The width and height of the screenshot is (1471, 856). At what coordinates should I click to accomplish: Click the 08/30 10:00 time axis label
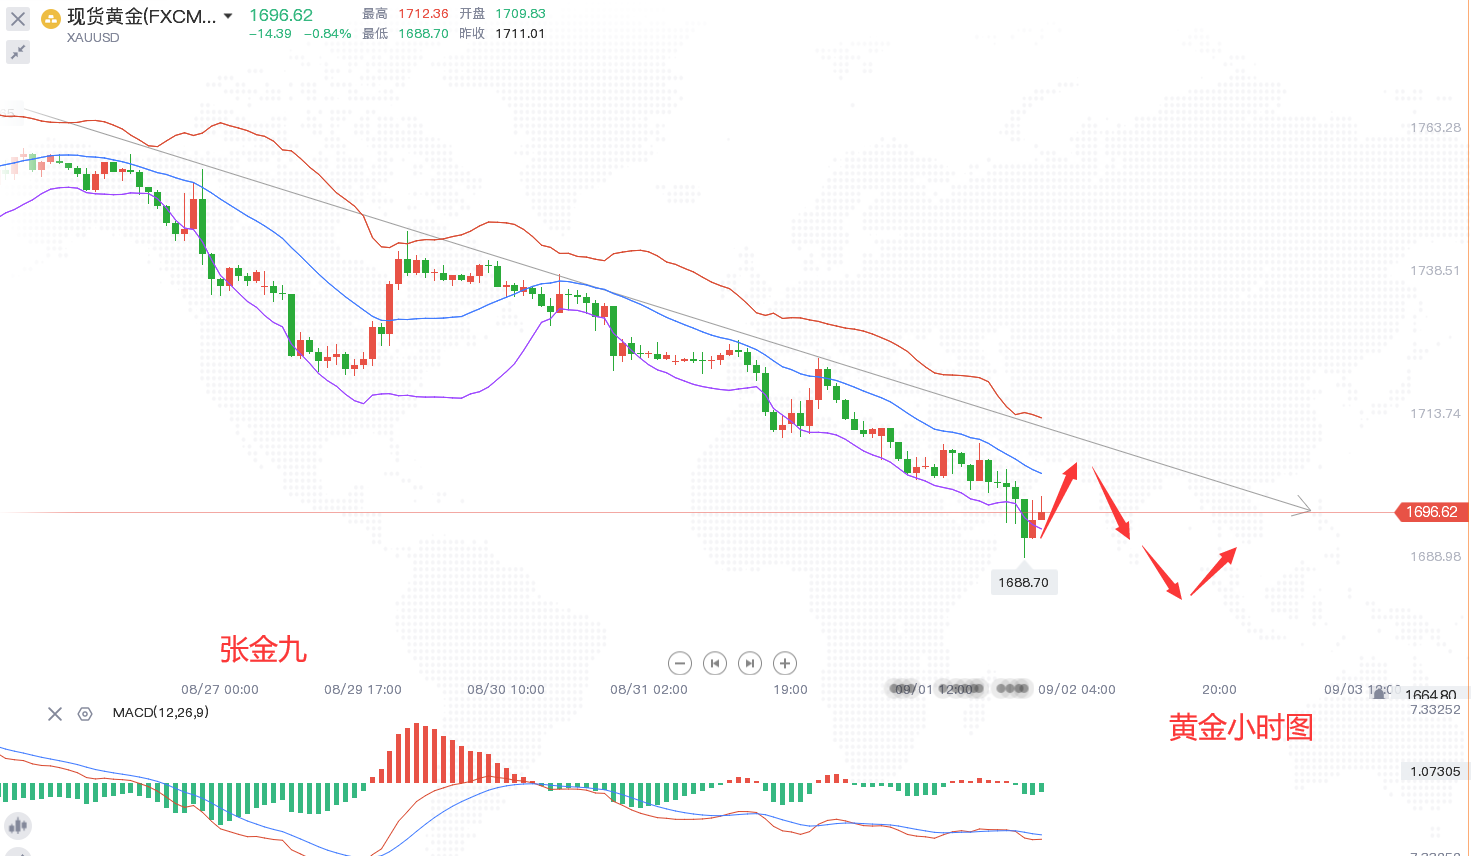click(506, 690)
